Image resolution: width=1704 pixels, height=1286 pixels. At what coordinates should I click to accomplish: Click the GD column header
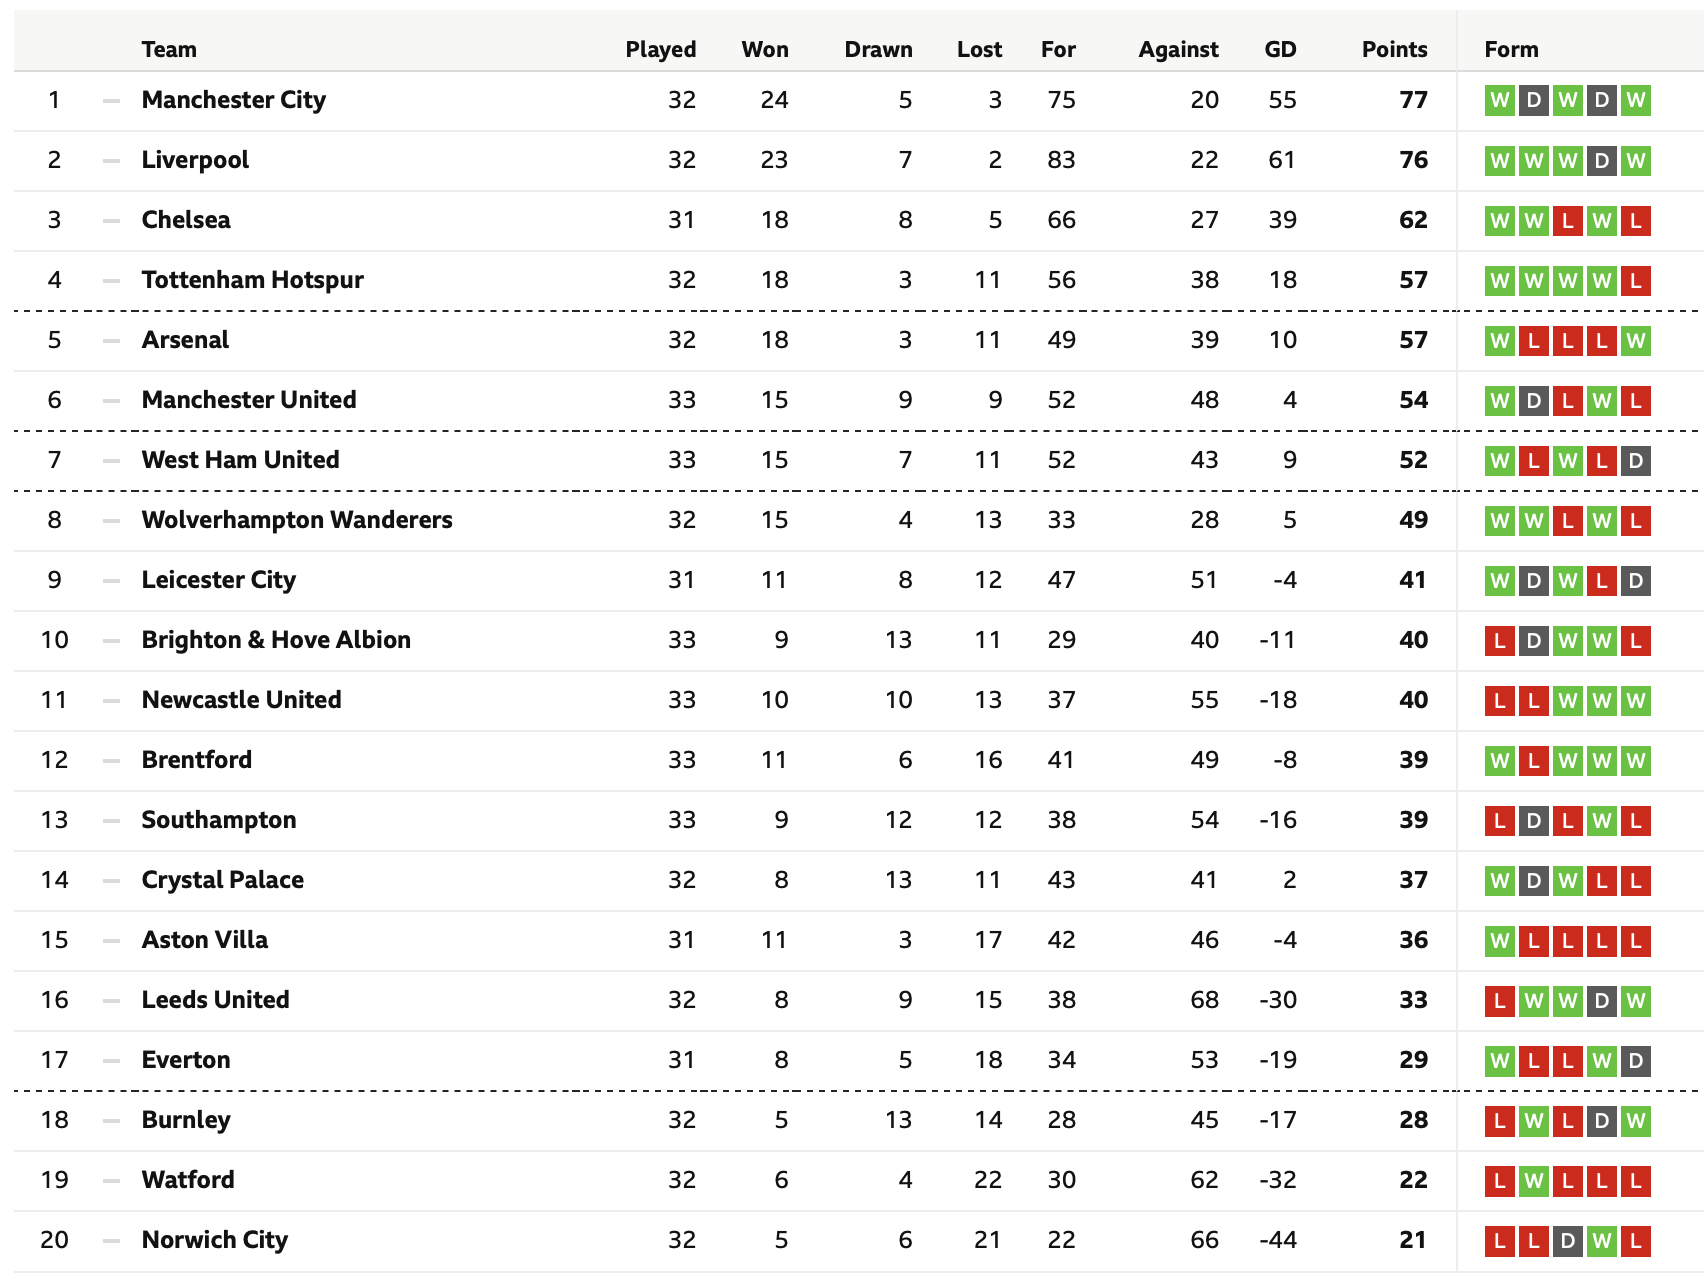pos(1280,49)
